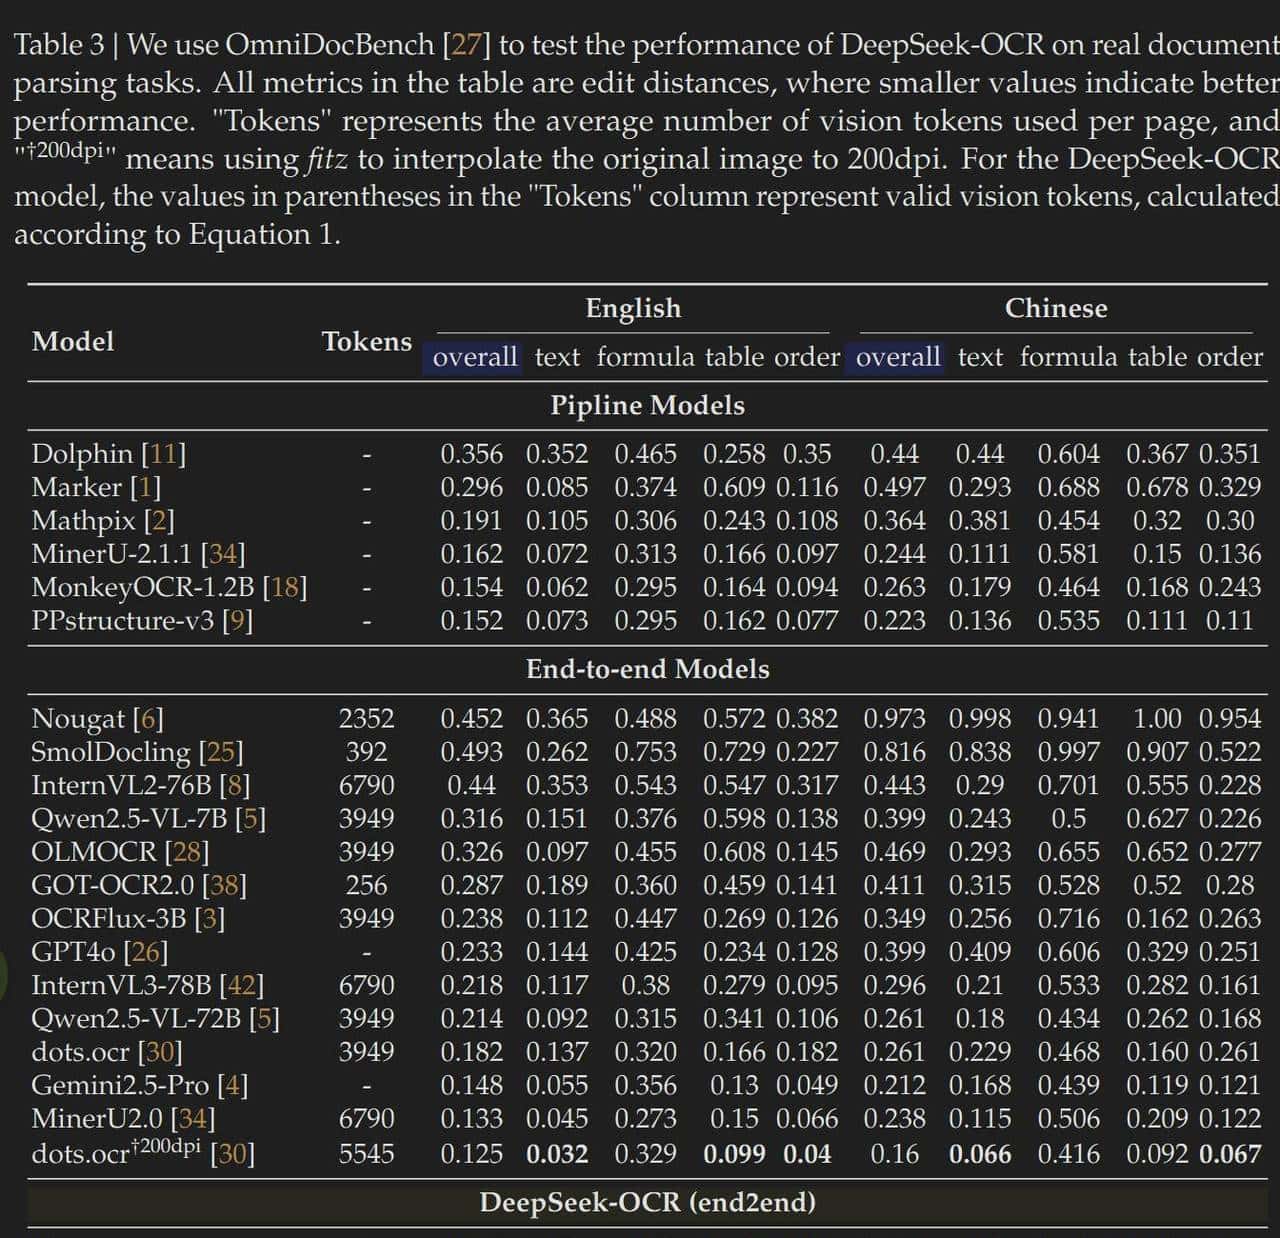Open the SmolDocling citation [25]
Image resolution: width=1280 pixels, height=1238 pixels.
(x=221, y=752)
